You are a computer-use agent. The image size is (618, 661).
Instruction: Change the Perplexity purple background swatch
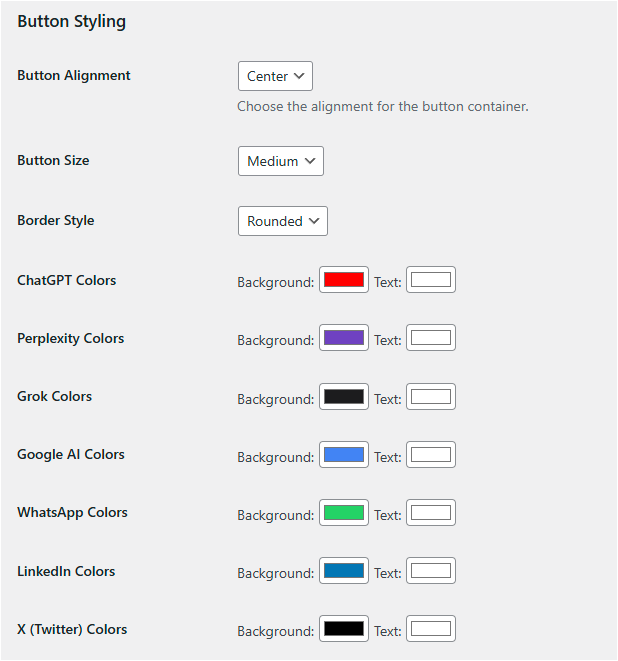pyautogui.click(x=344, y=338)
